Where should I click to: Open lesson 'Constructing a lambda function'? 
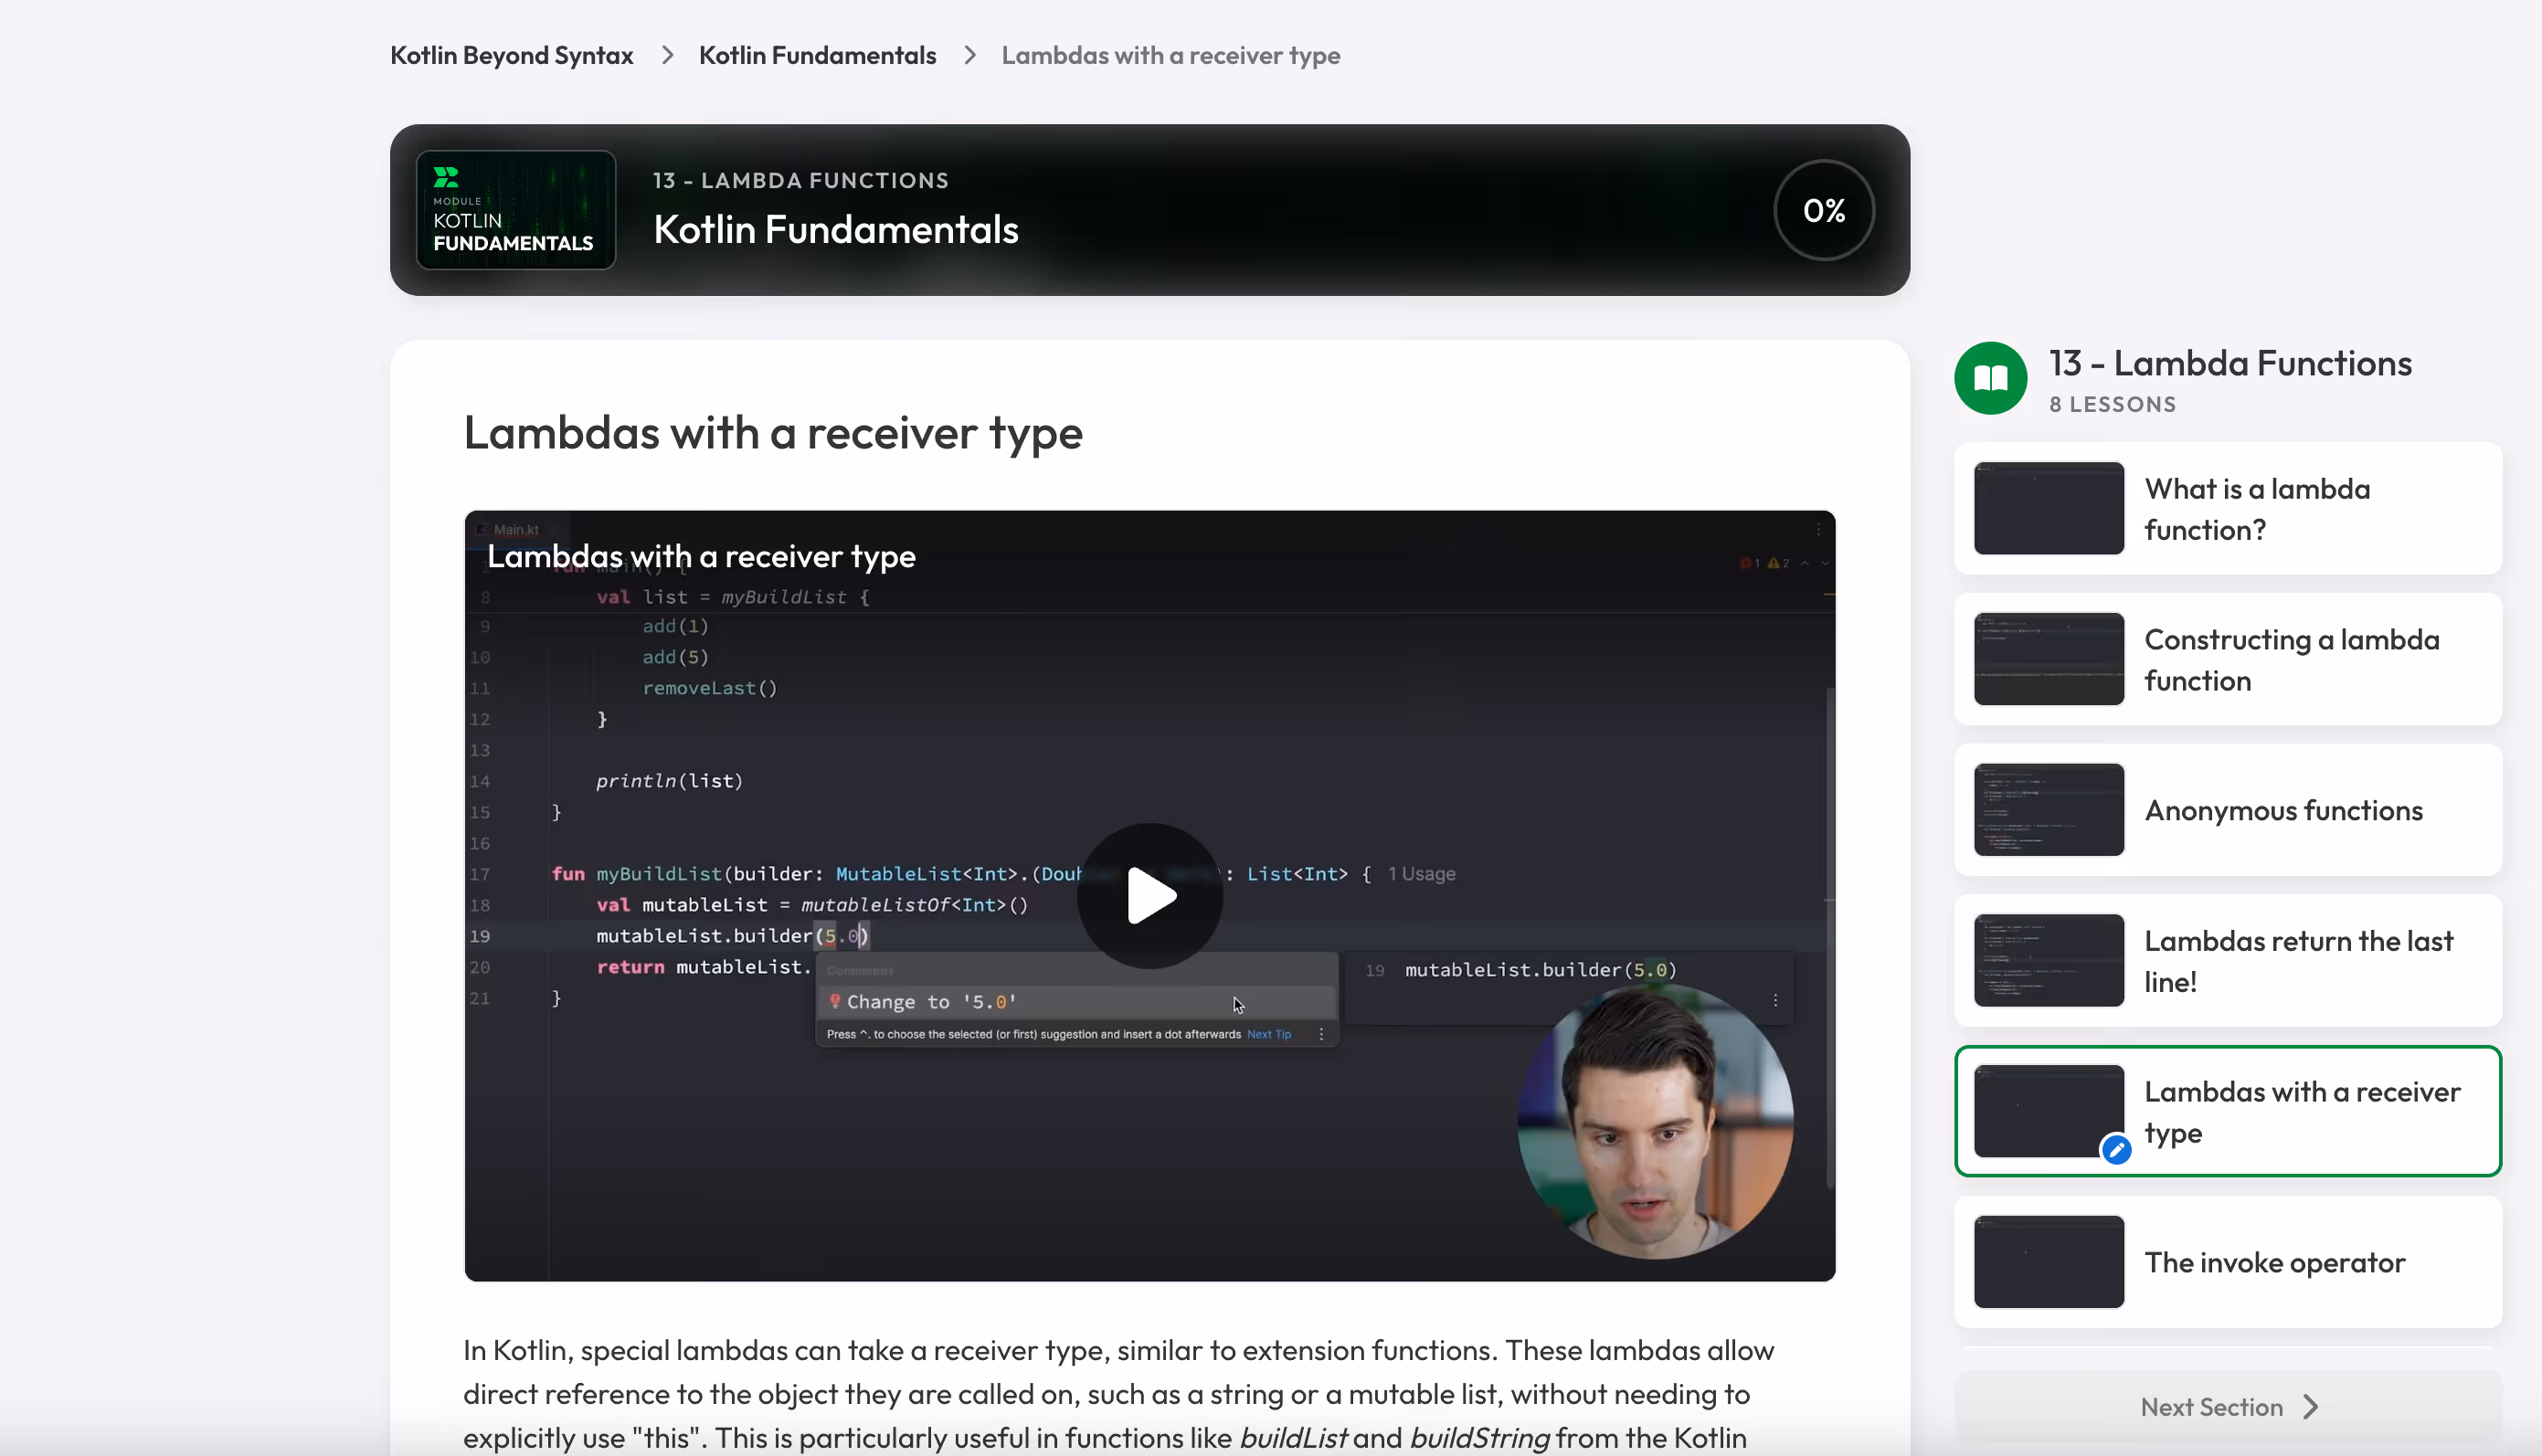[x=2291, y=660]
